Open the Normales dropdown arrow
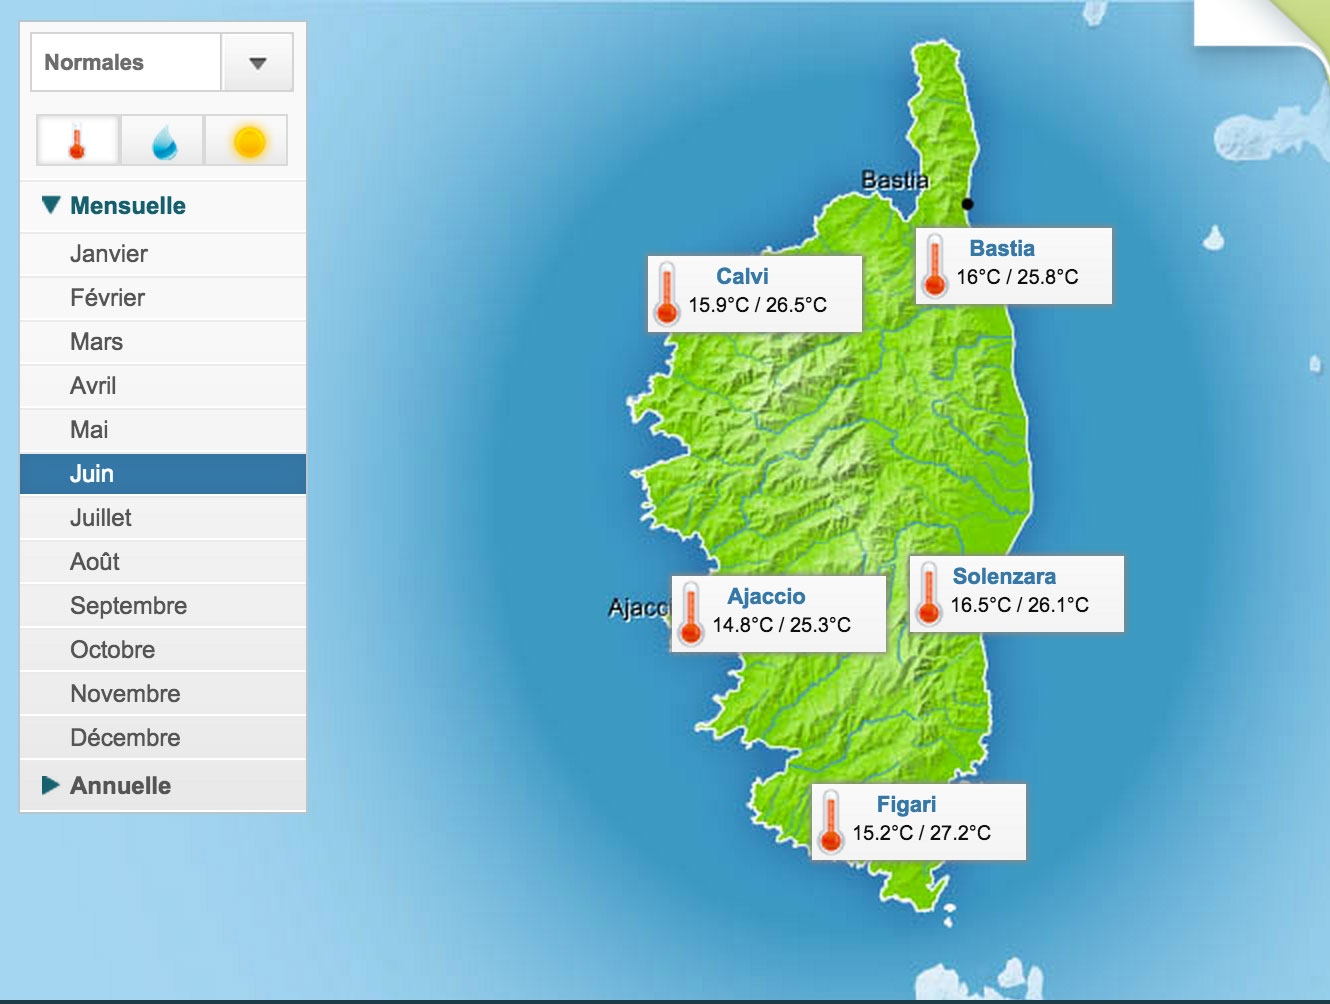The height and width of the screenshot is (1004, 1330). (x=257, y=62)
